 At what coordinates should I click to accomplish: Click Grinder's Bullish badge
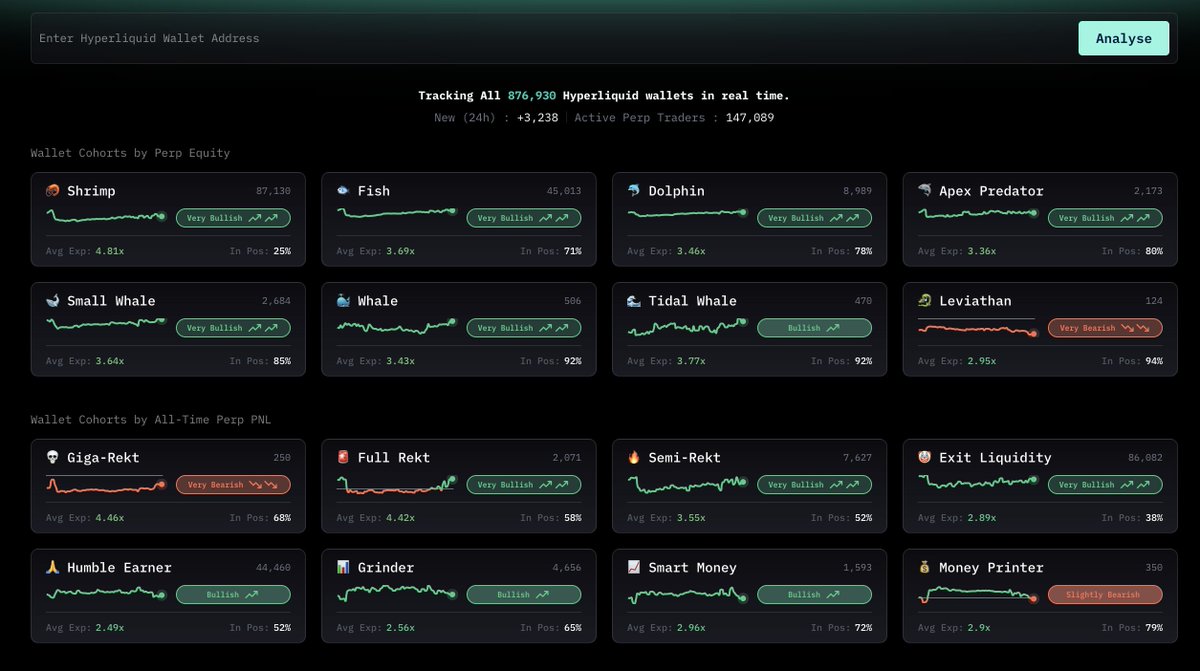point(524,595)
